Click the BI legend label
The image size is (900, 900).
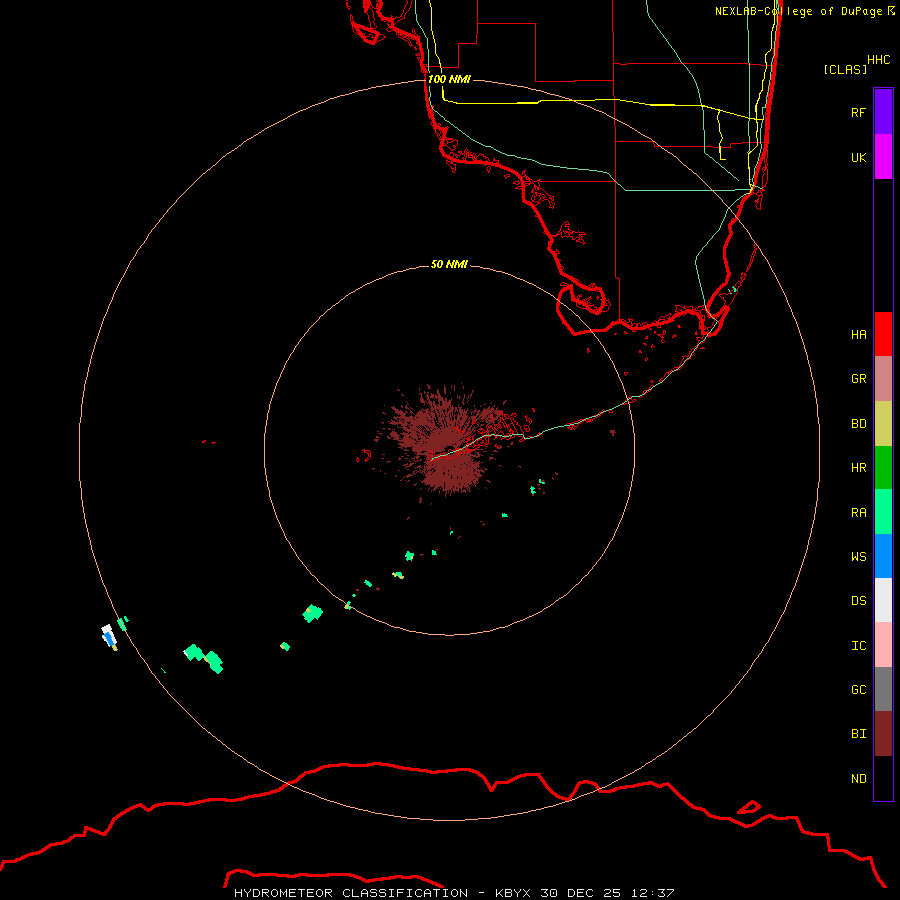[x=858, y=734]
